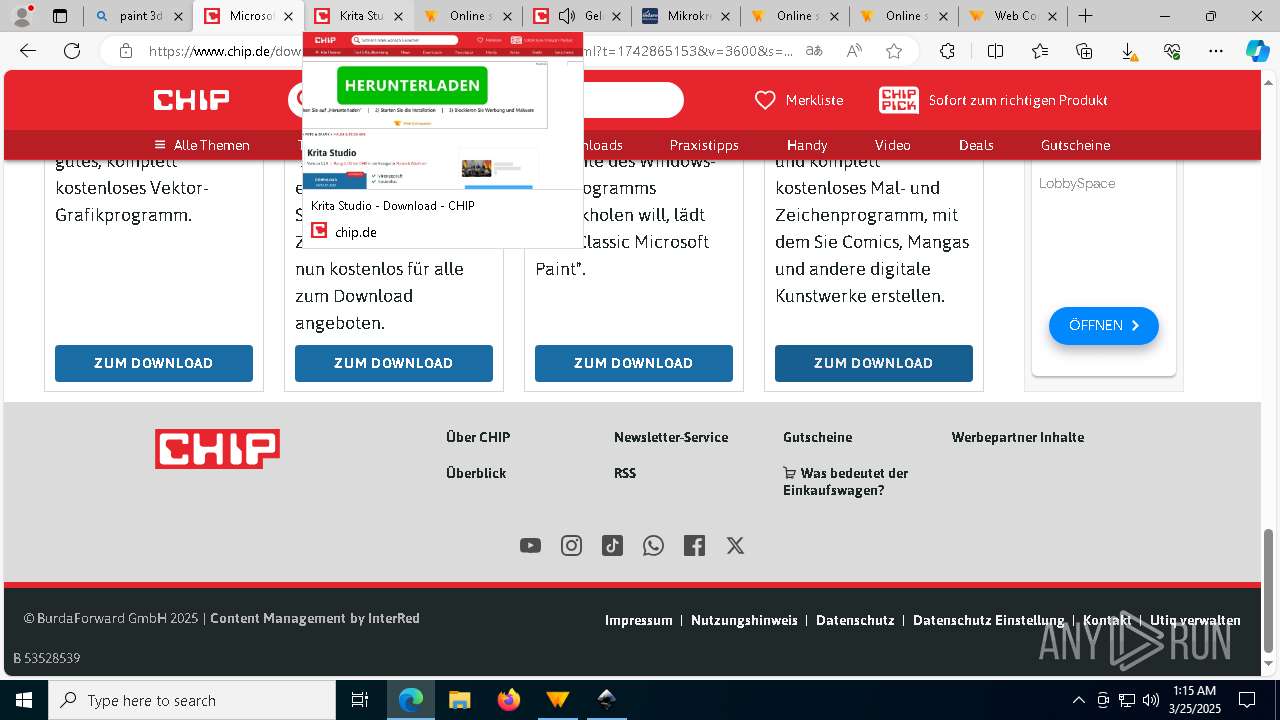This screenshot has height=720, width=1280.
Task: Open Edge Settings and more menu
Action: 1216,51
